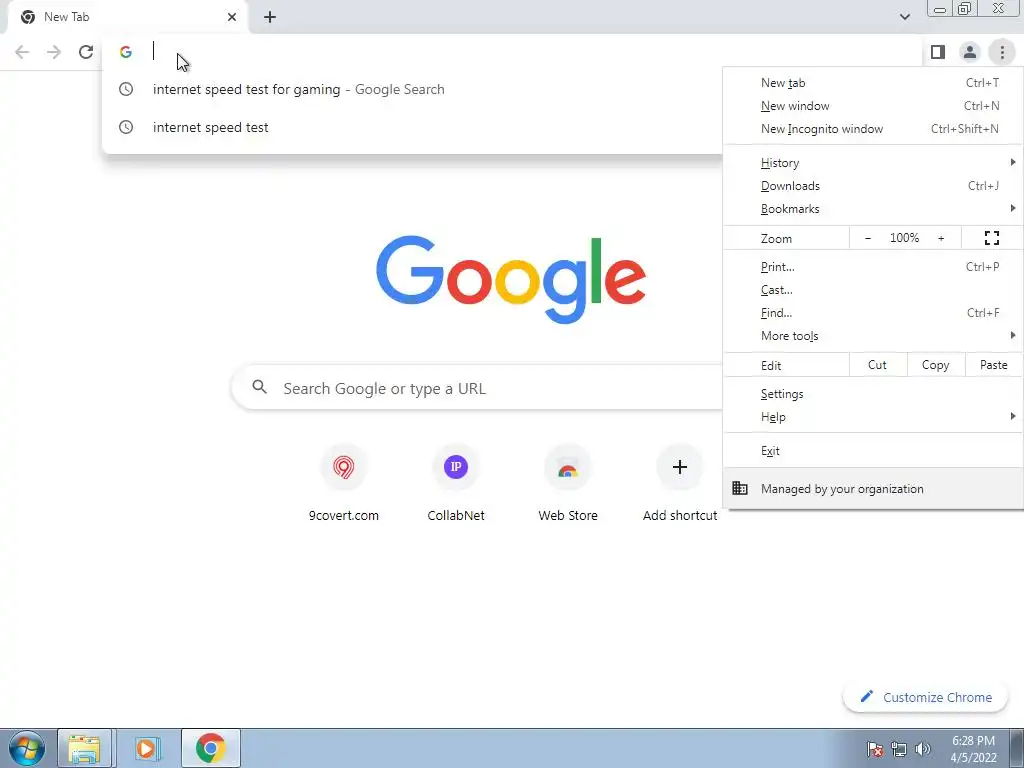The width and height of the screenshot is (1024, 768).
Task: Open Settings from the menu
Action: tap(873, 394)
